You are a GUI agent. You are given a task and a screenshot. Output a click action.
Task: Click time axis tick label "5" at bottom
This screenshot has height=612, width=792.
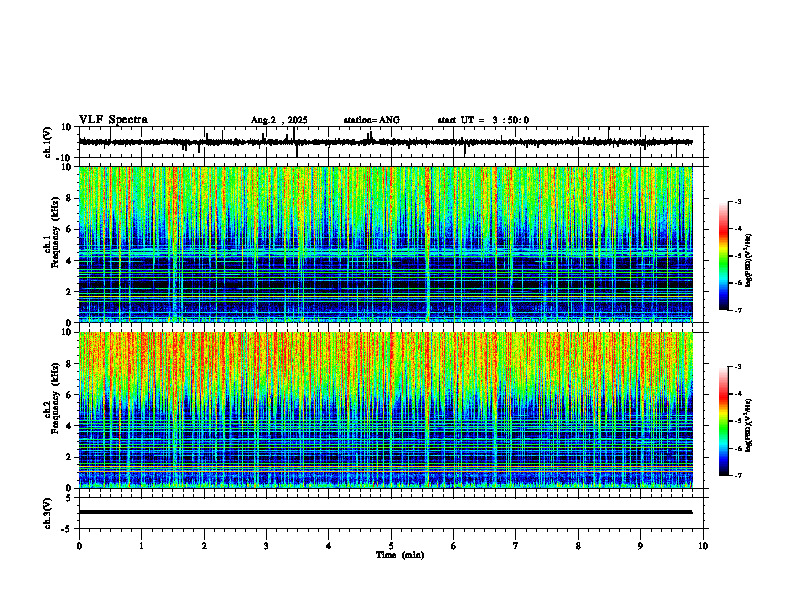coord(391,546)
